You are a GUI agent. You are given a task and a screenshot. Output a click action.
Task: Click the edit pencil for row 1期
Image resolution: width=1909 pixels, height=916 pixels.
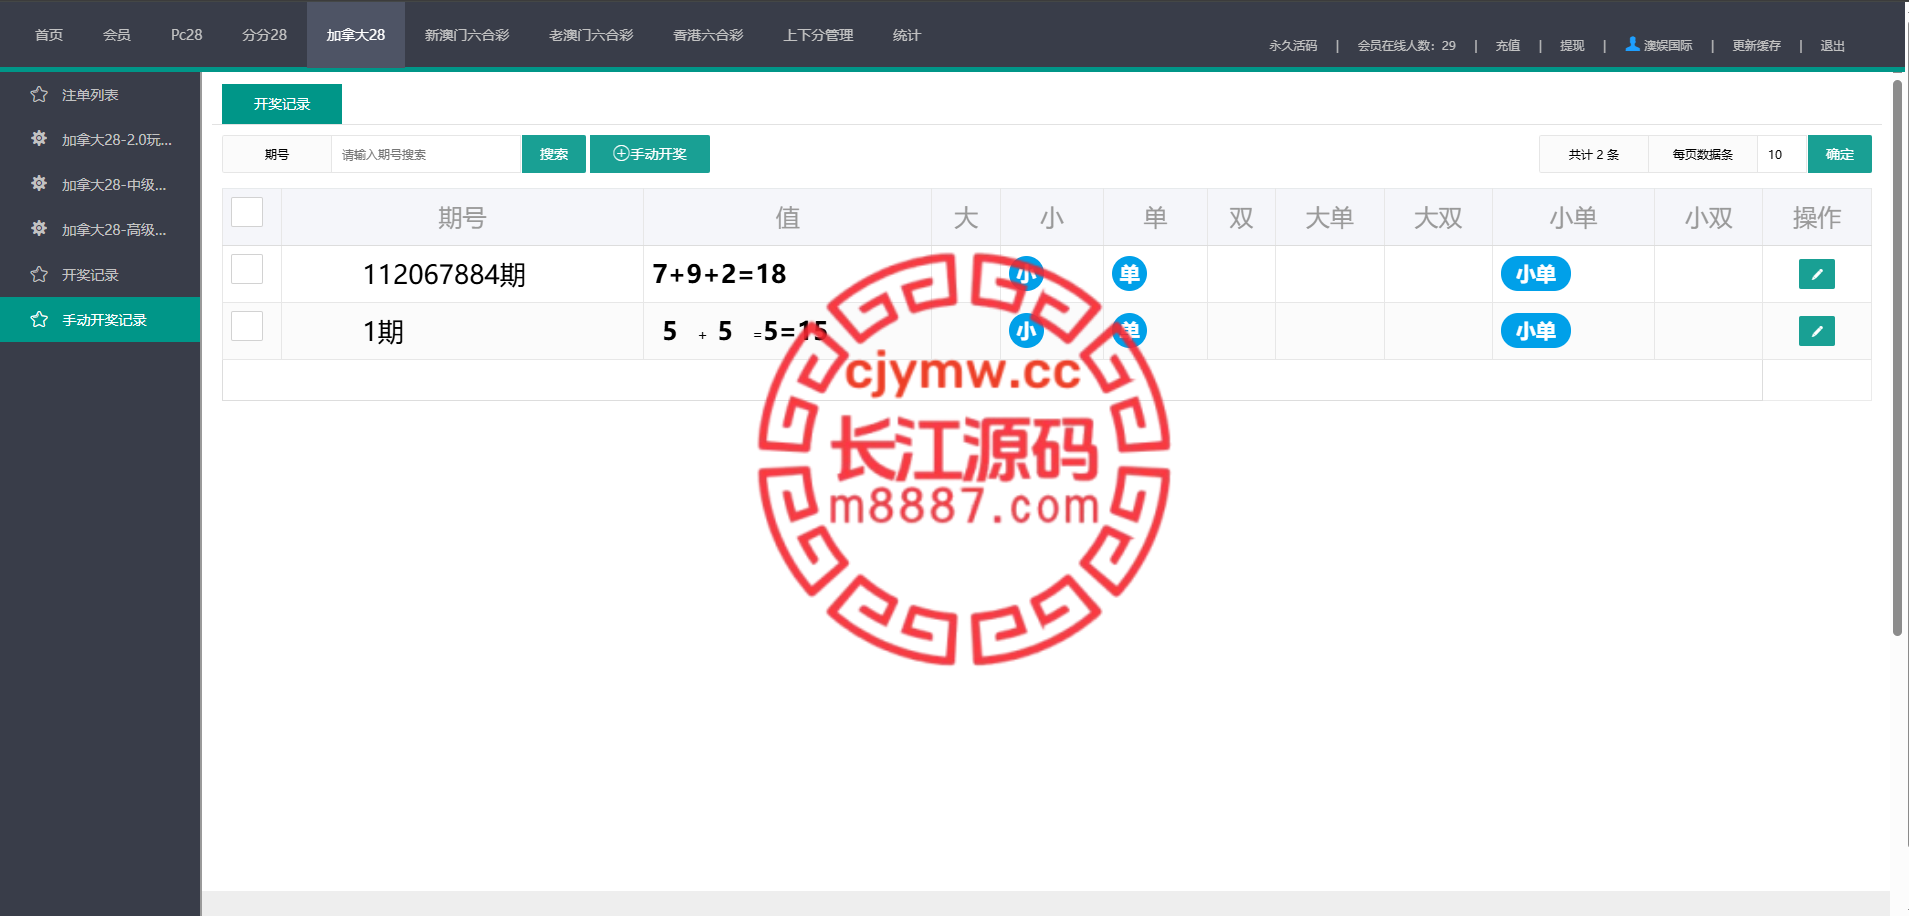(1816, 331)
